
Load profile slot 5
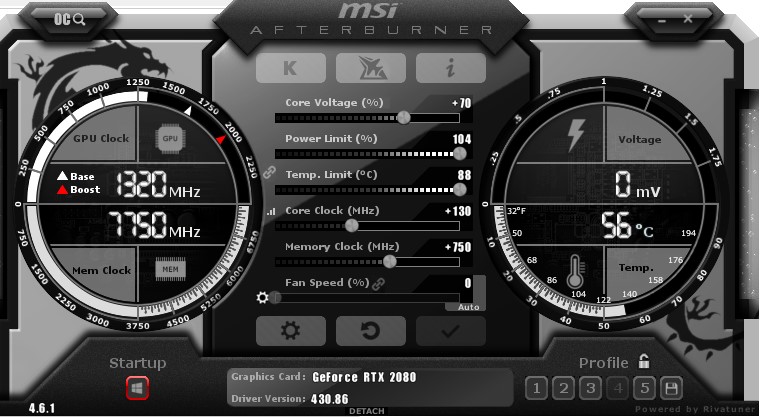pyautogui.click(x=644, y=388)
